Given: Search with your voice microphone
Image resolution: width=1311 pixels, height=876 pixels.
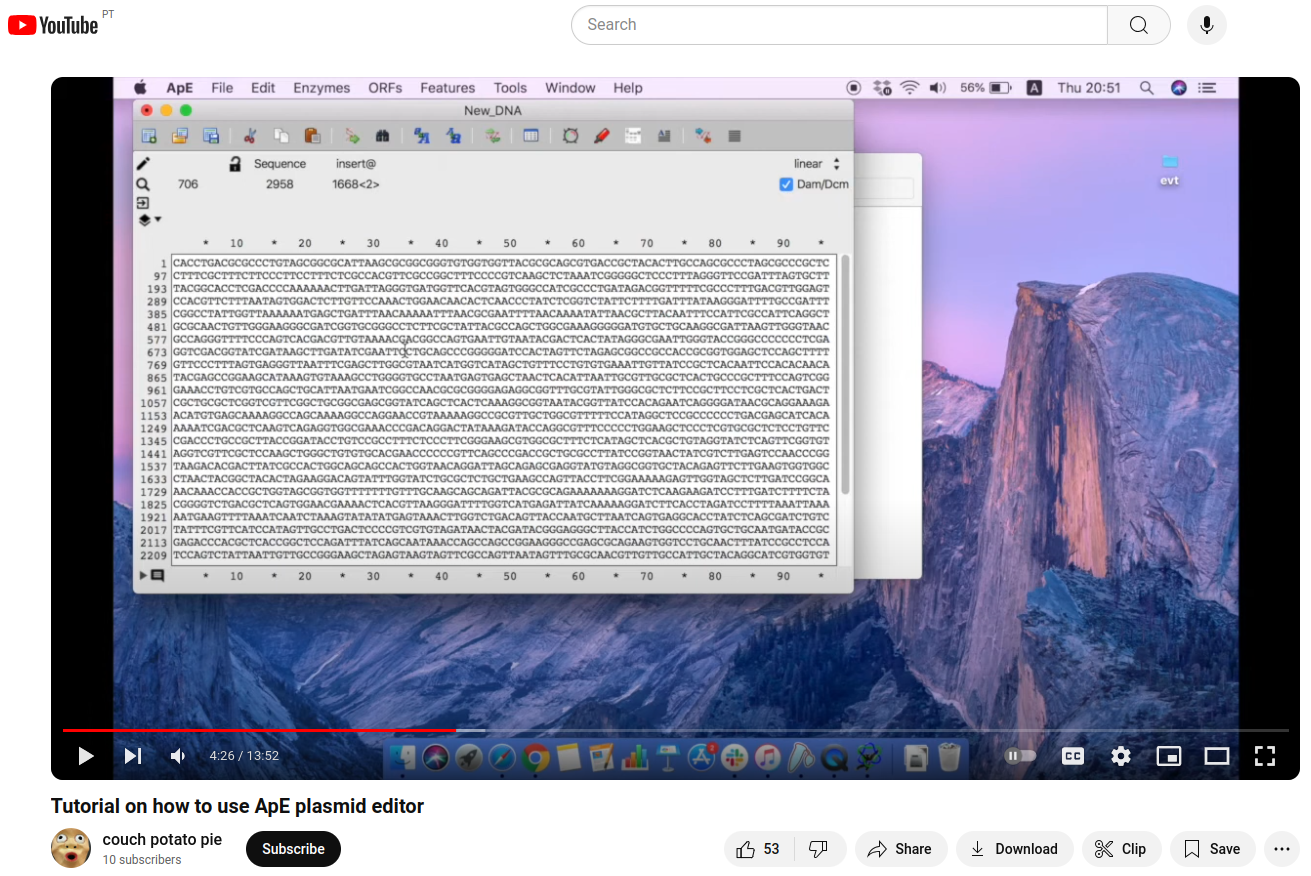Looking at the screenshot, I should 1207,25.
